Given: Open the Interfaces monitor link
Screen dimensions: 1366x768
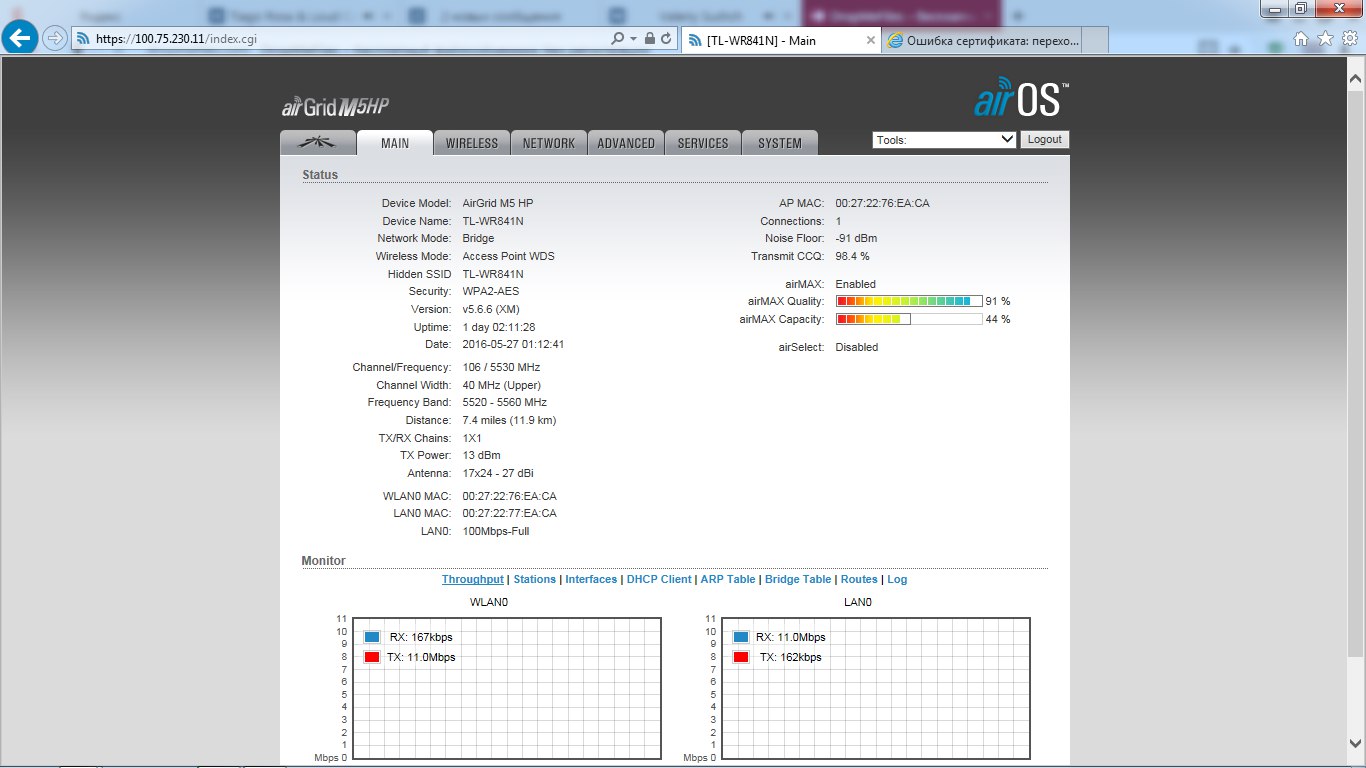Looking at the screenshot, I should click(x=591, y=579).
